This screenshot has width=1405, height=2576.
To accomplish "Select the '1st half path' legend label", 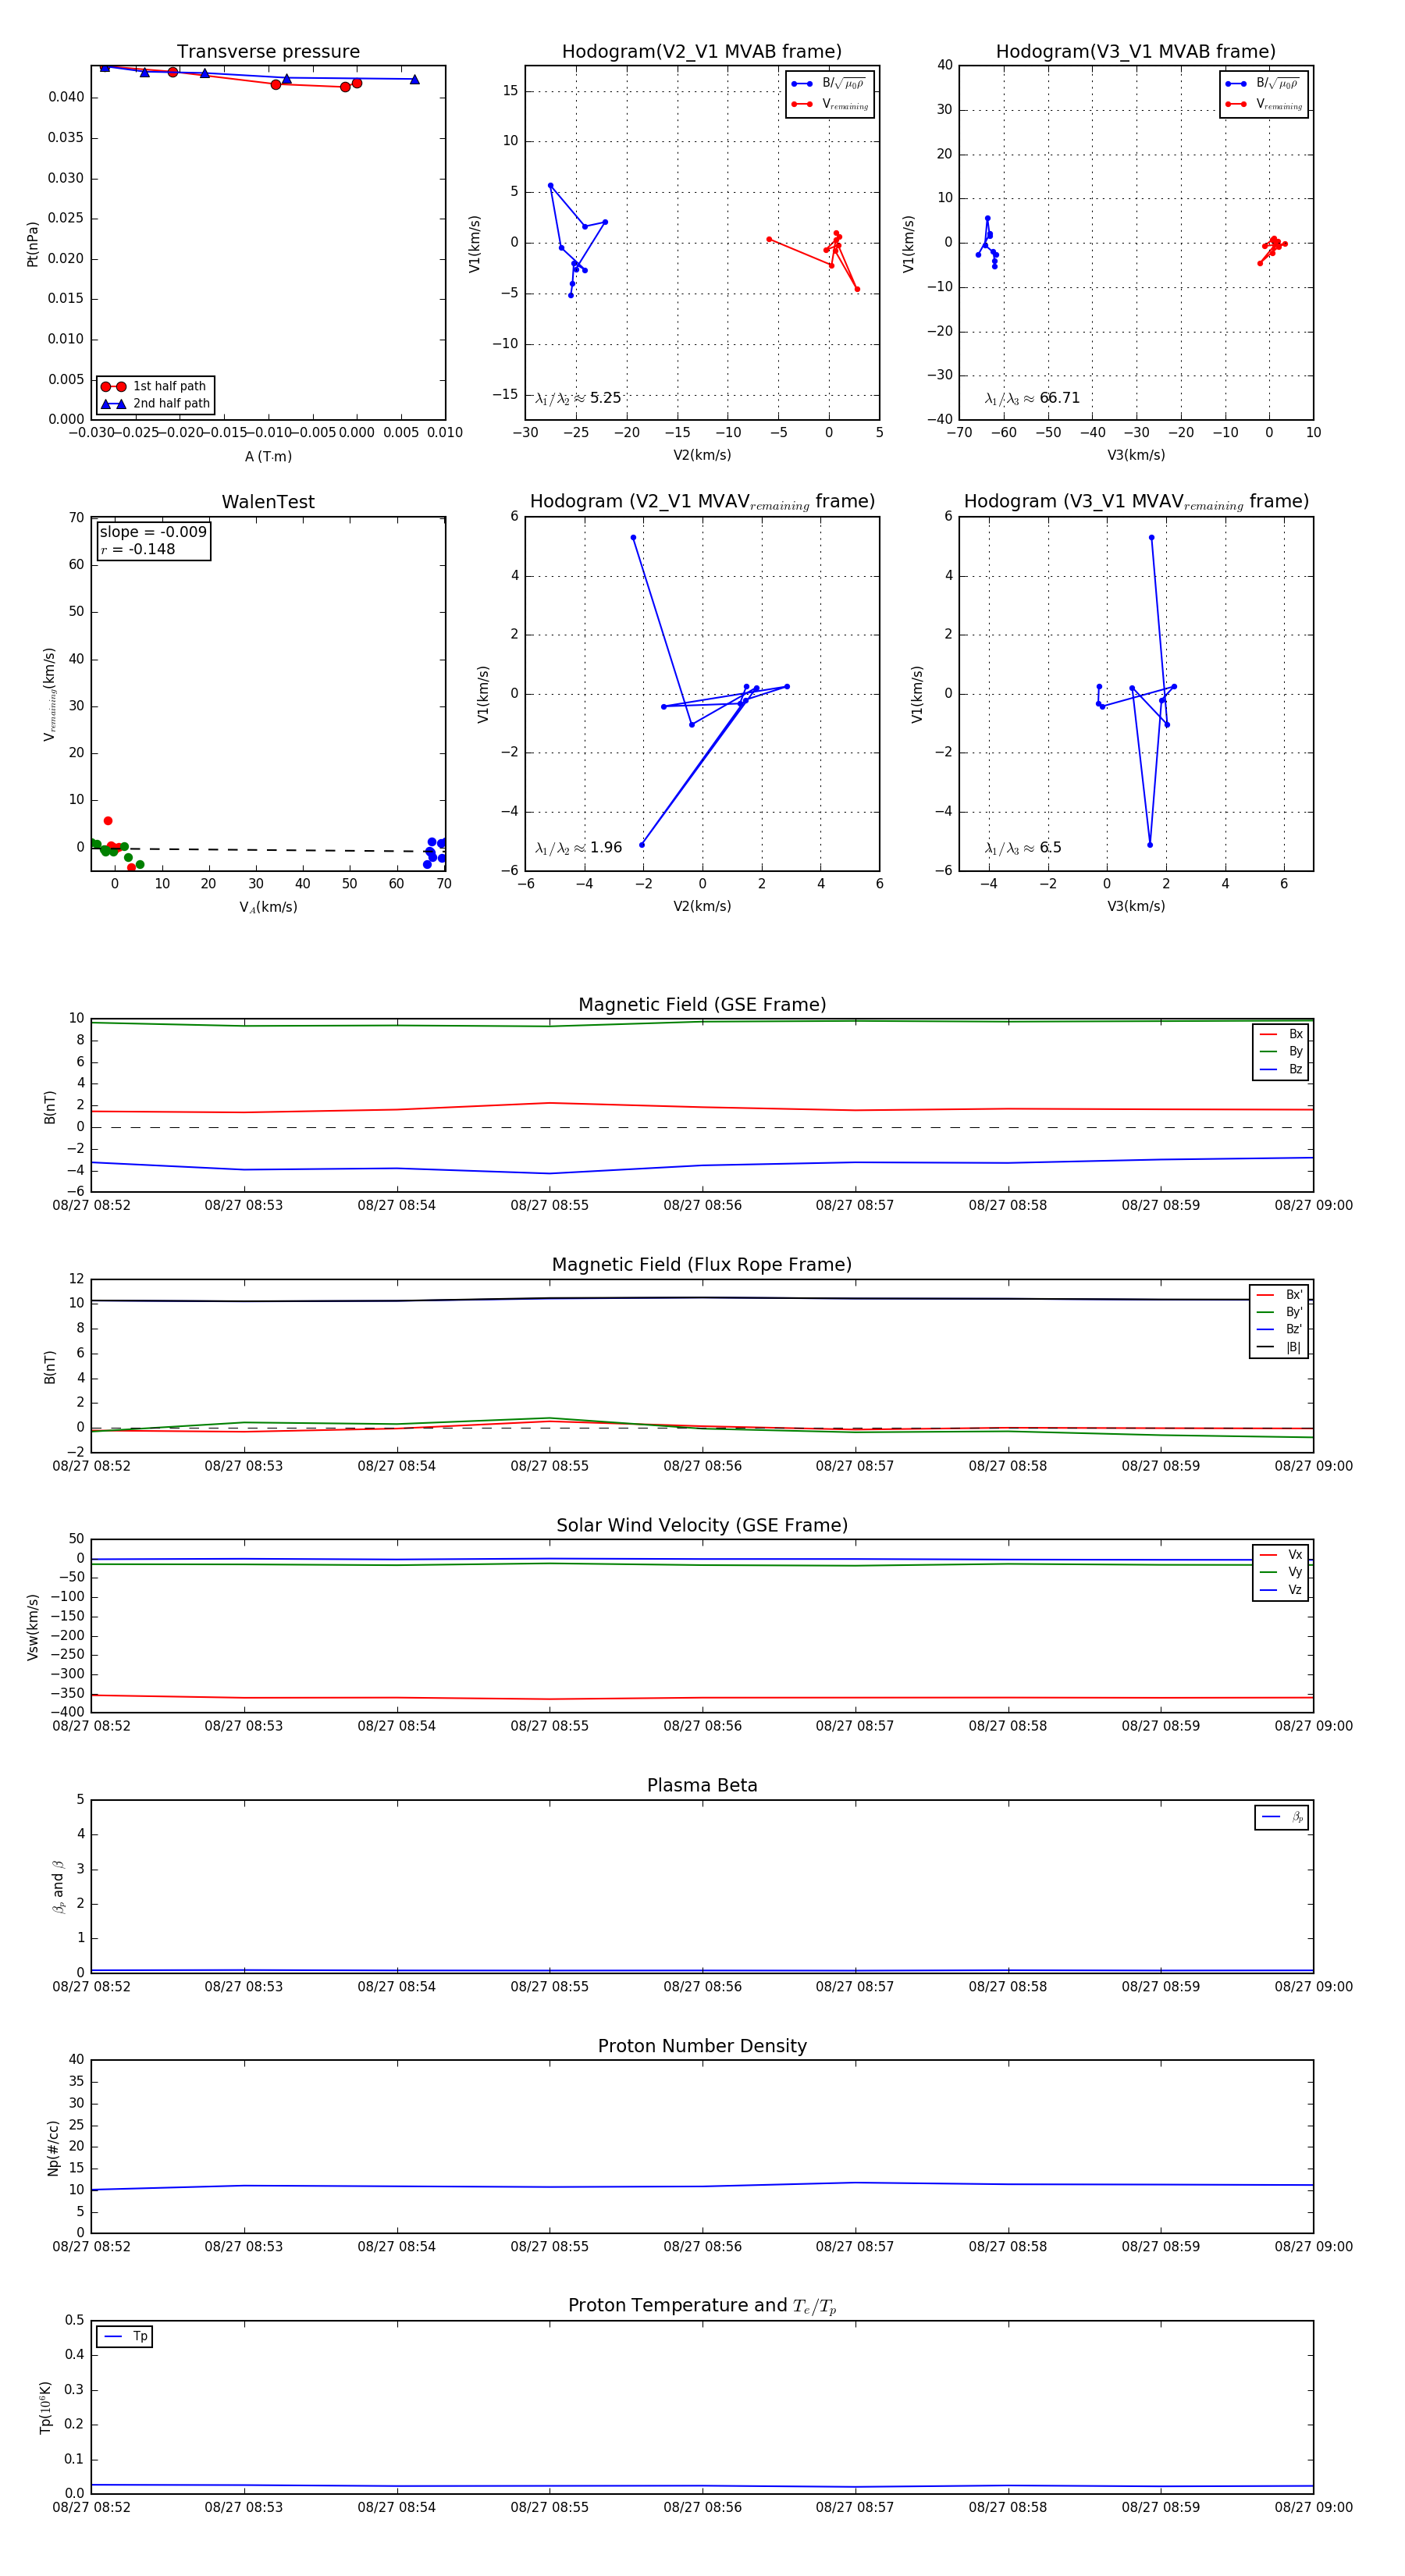I will (170, 386).
